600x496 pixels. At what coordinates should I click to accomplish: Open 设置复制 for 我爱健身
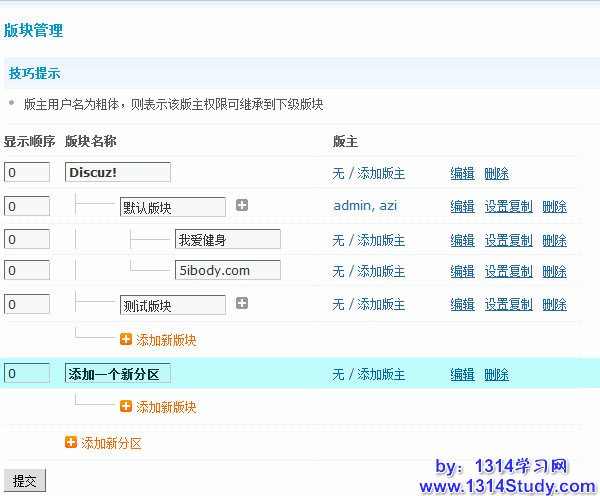pyautogui.click(x=508, y=240)
